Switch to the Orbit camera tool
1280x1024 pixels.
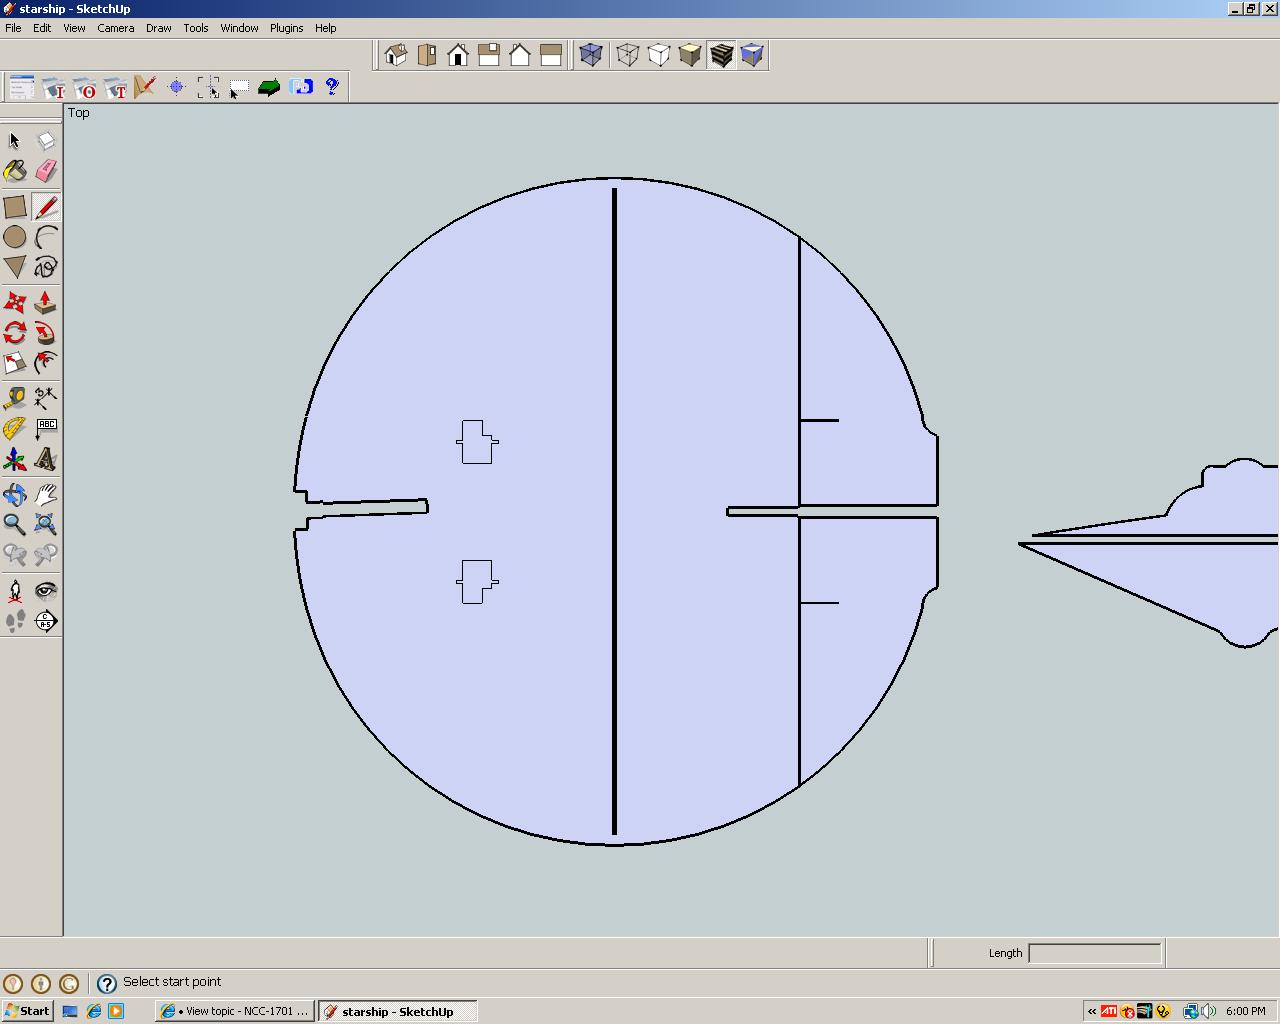pos(15,495)
